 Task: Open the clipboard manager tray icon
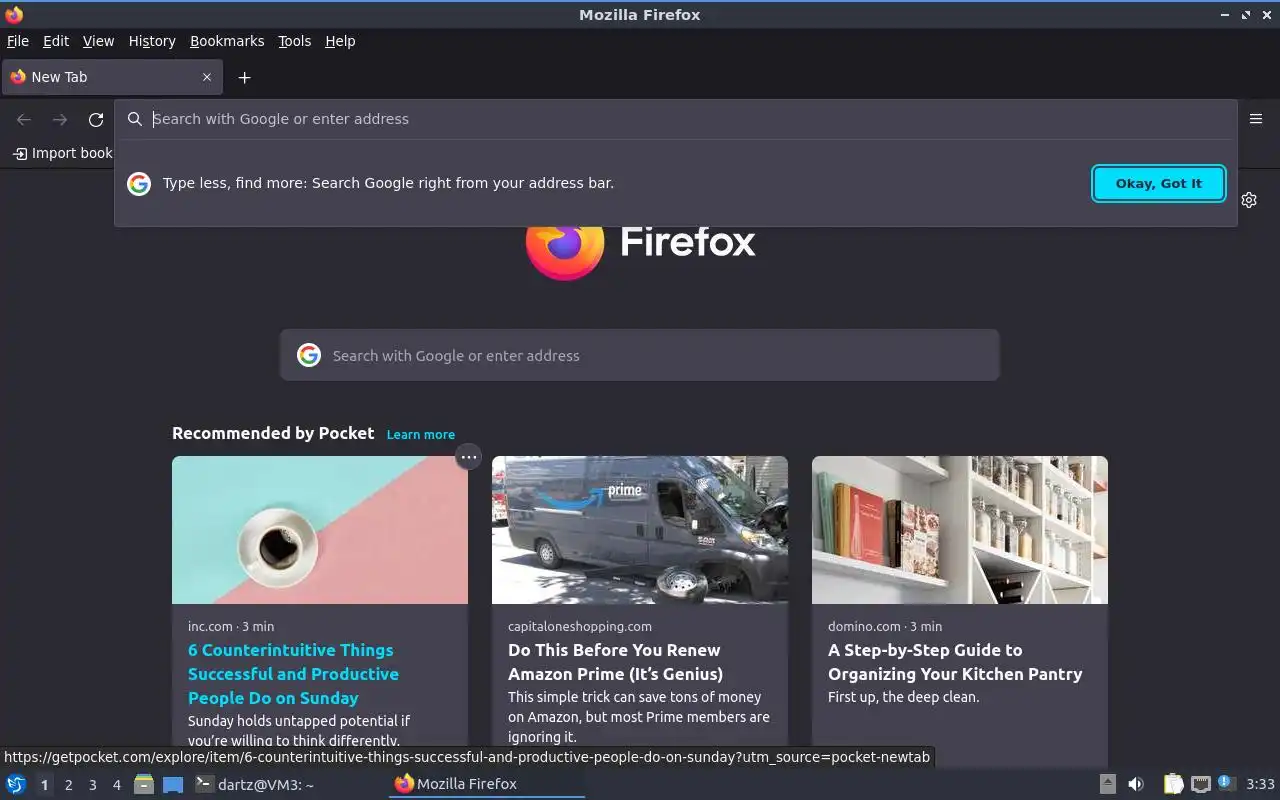click(1173, 784)
